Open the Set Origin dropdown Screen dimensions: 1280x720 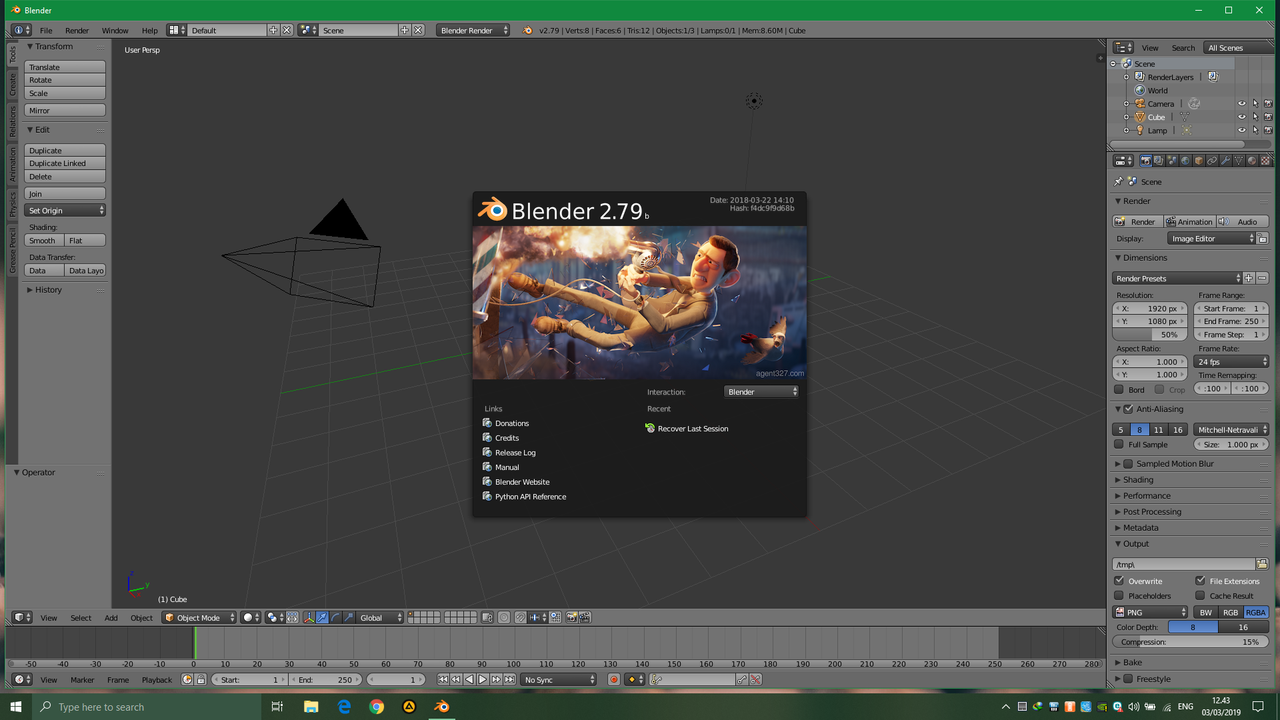tap(65, 211)
